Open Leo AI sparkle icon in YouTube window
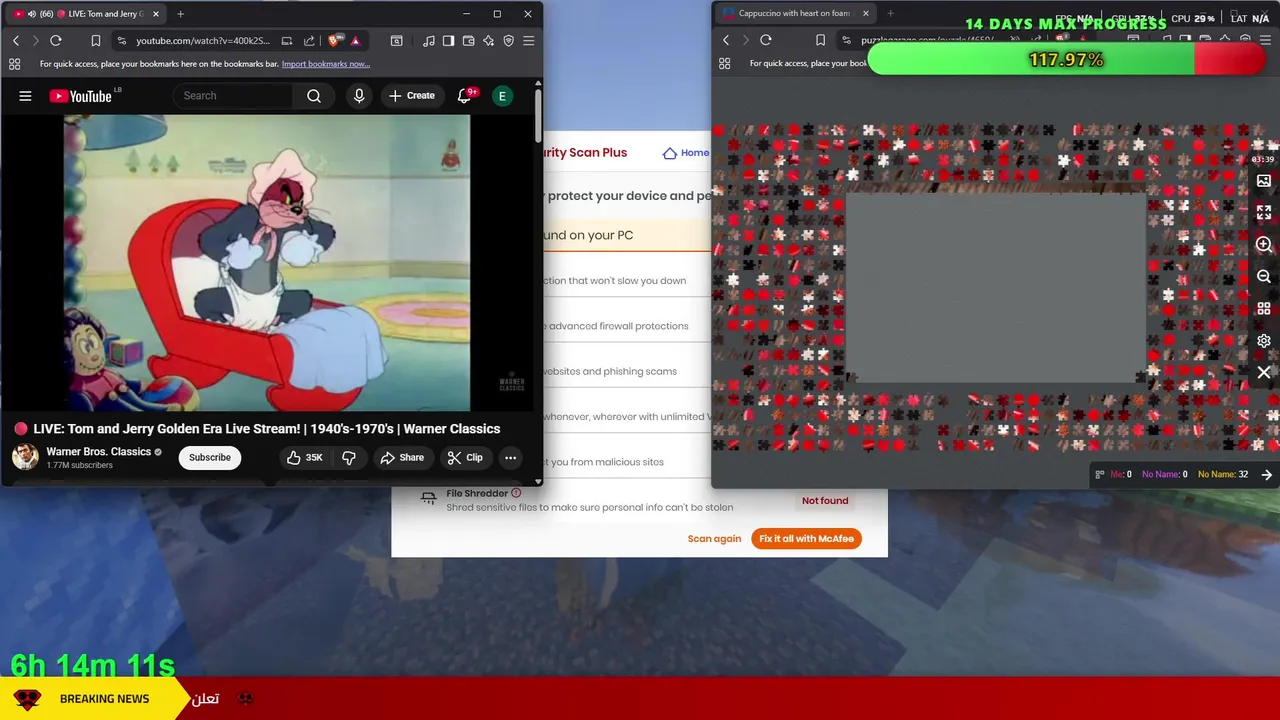This screenshot has height=720, width=1280. [x=488, y=41]
